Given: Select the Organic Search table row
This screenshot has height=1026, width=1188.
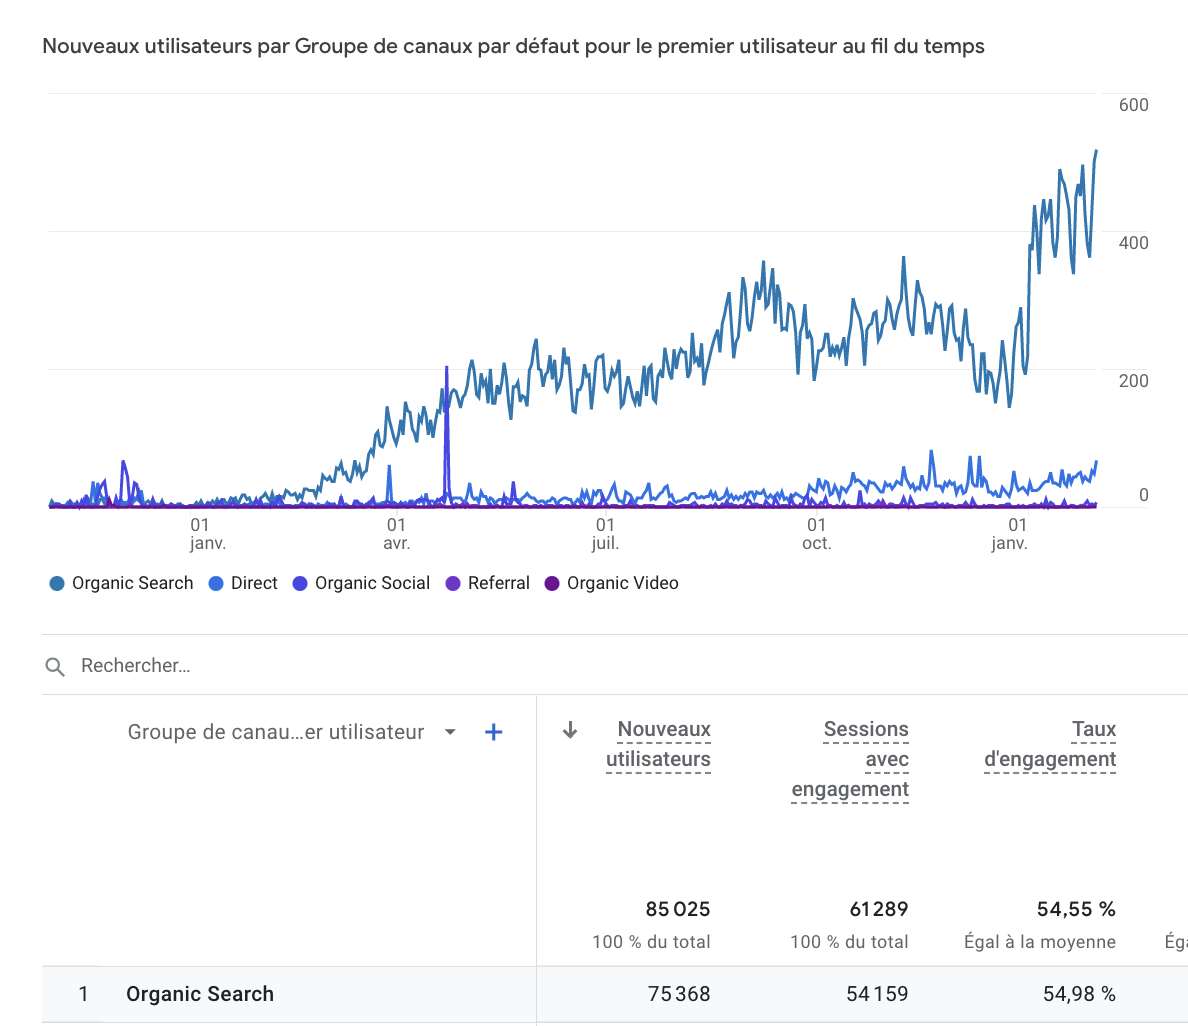Looking at the screenshot, I should pyautogui.click(x=200, y=994).
